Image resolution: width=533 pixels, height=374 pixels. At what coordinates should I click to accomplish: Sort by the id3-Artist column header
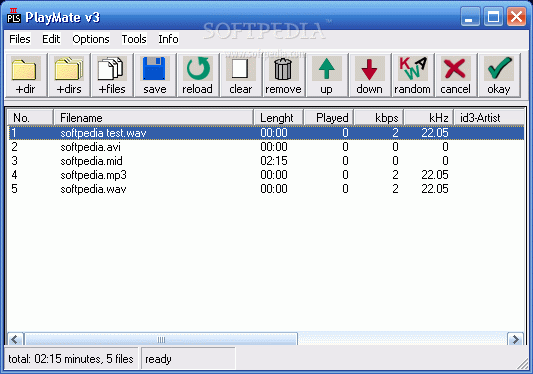(x=489, y=118)
